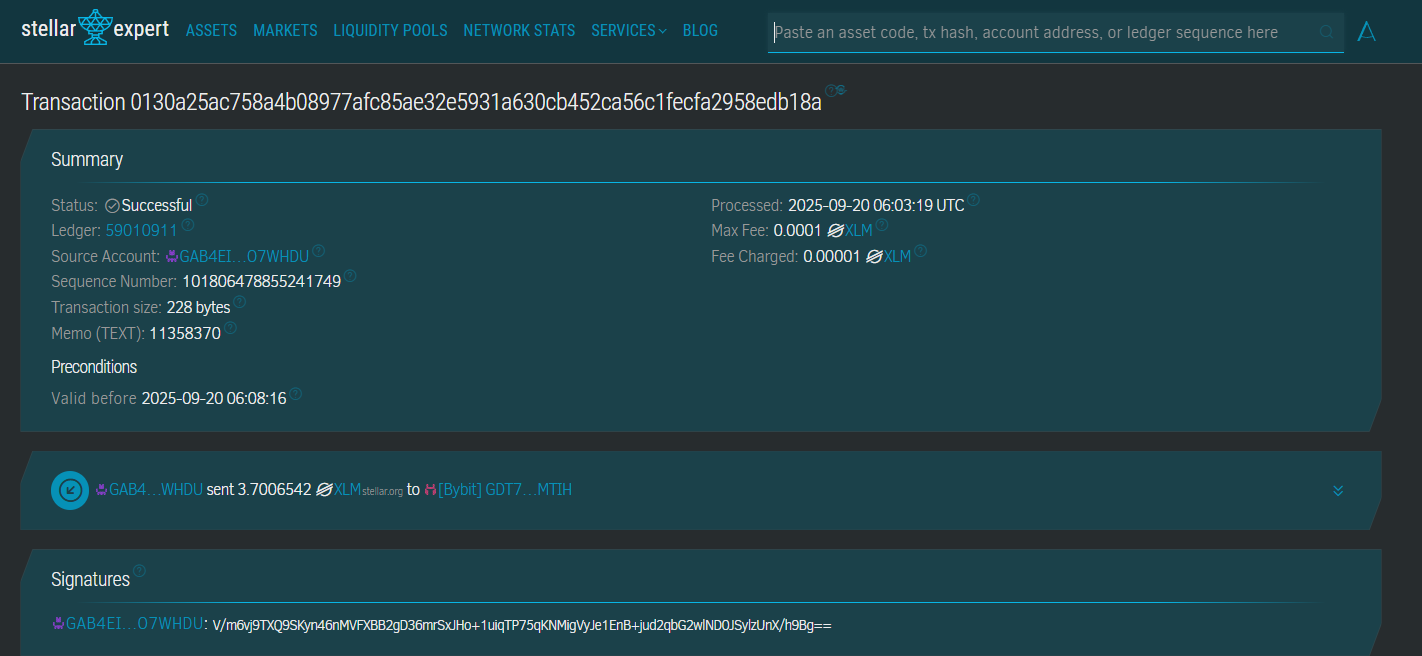
Task: Focus the asset or tx hash search field
Action: (1040, 33)
